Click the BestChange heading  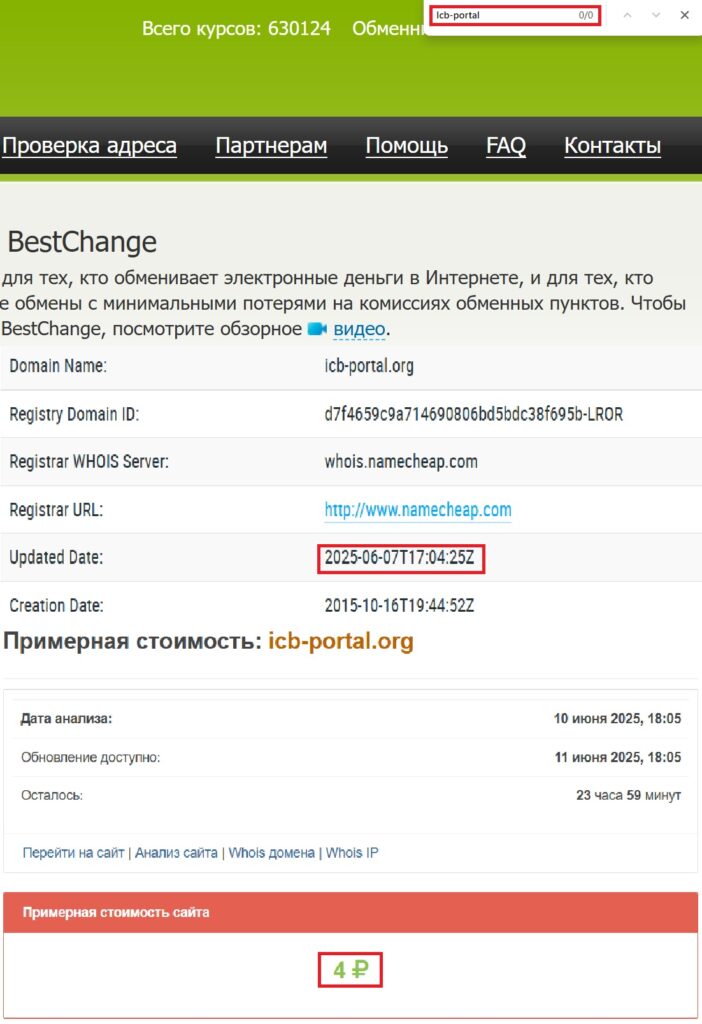pos(82,242)
